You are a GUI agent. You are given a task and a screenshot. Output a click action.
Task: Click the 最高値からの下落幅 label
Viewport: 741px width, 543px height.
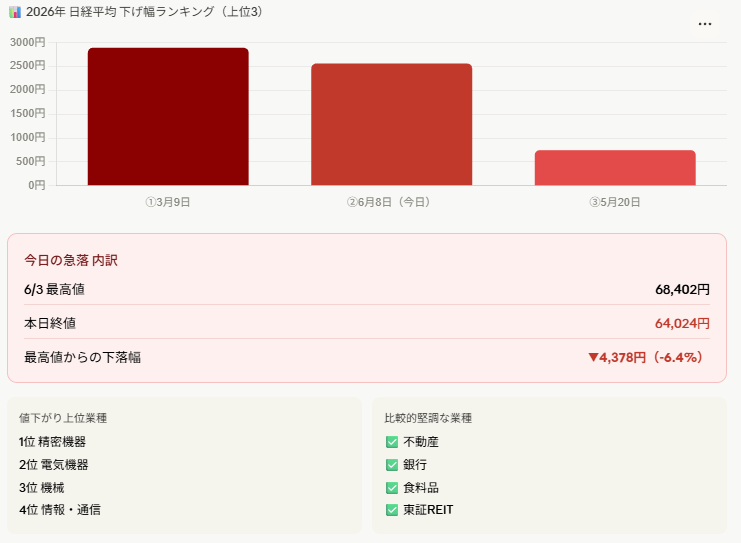(x=83, y=357)
